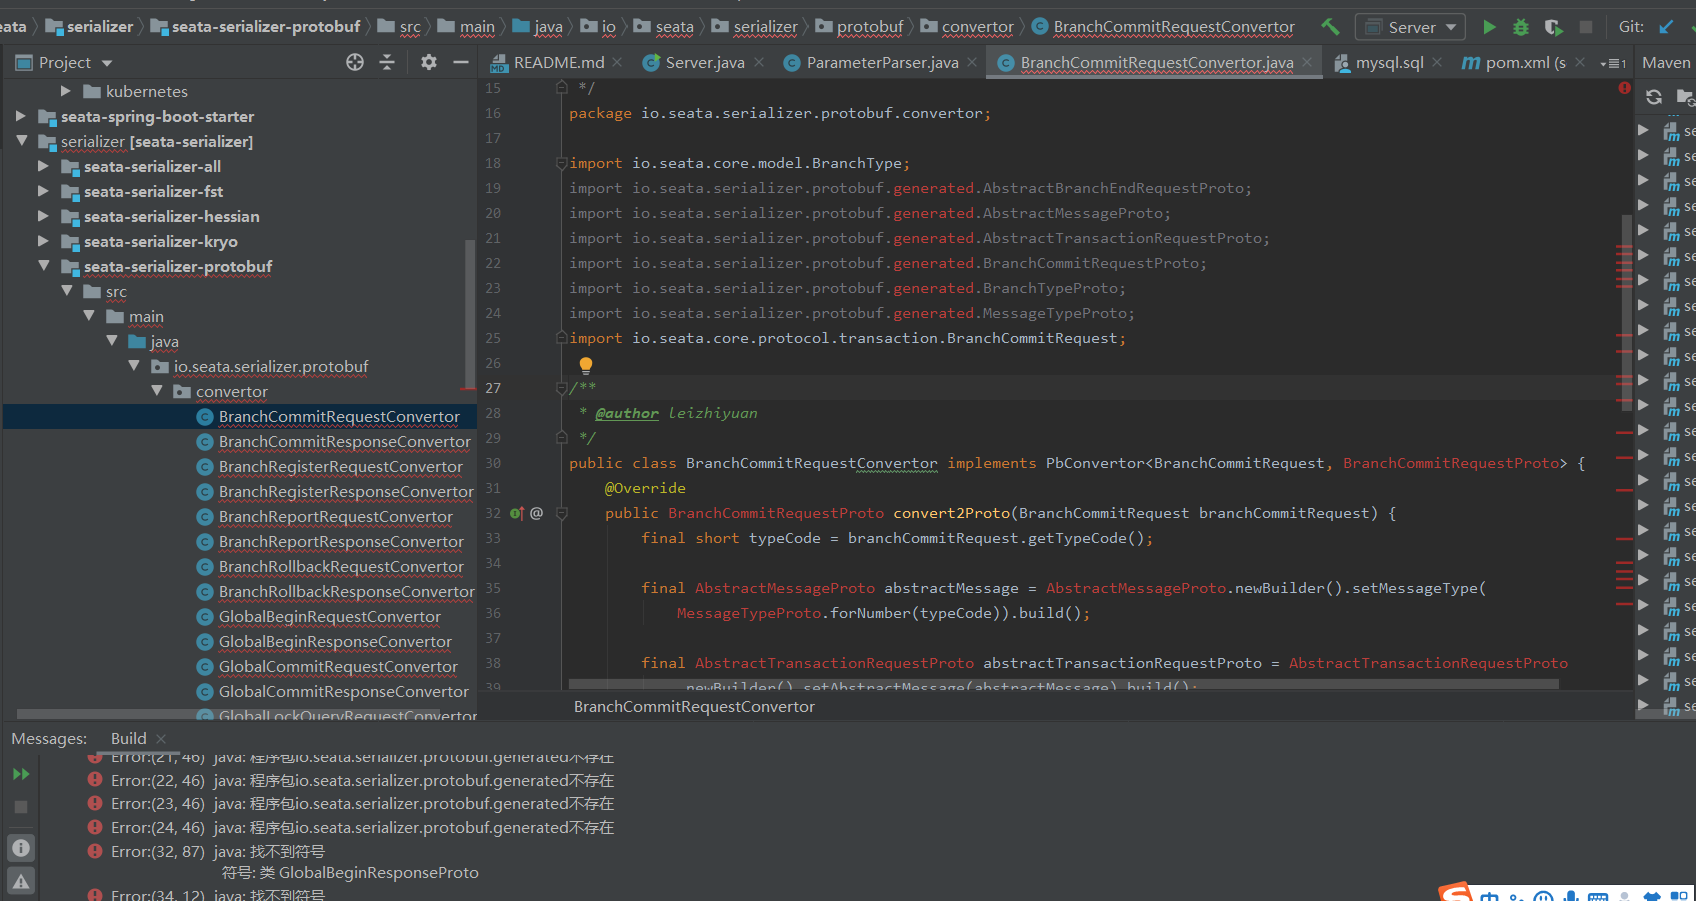Locate current file in Project tree

pos(355,62)
